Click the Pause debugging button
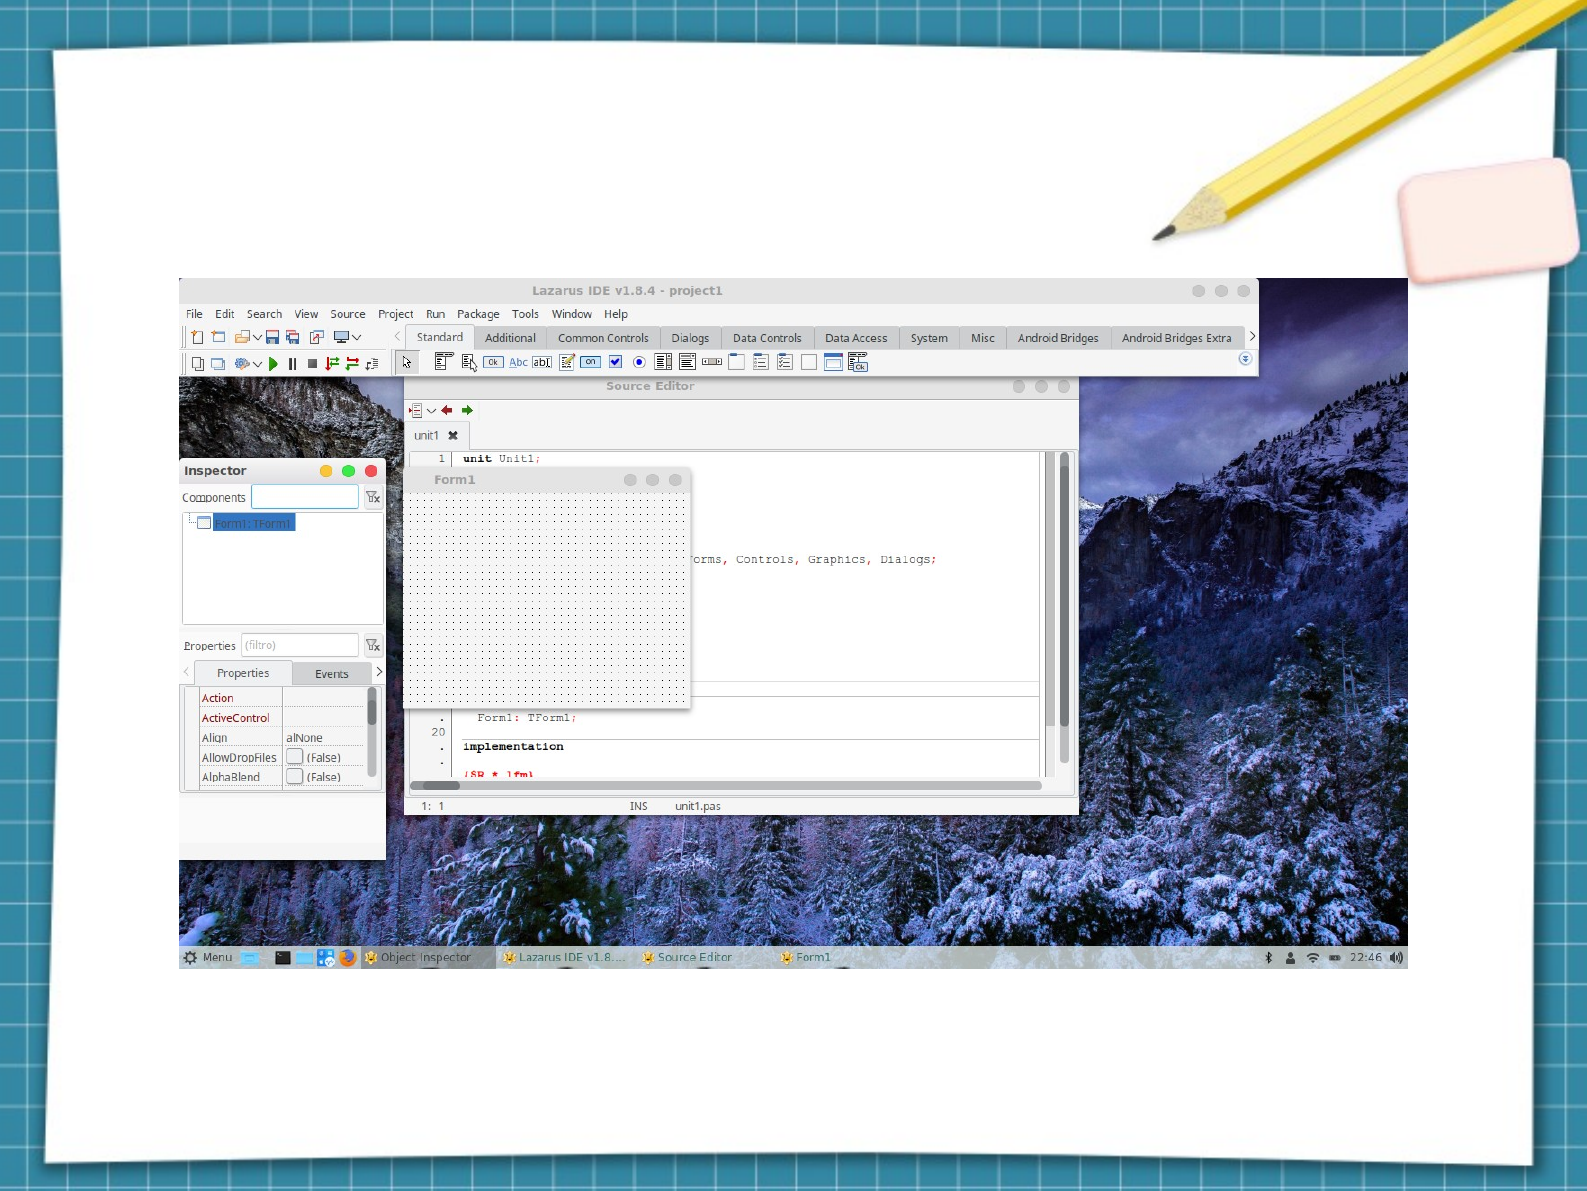 click(292, 364)
